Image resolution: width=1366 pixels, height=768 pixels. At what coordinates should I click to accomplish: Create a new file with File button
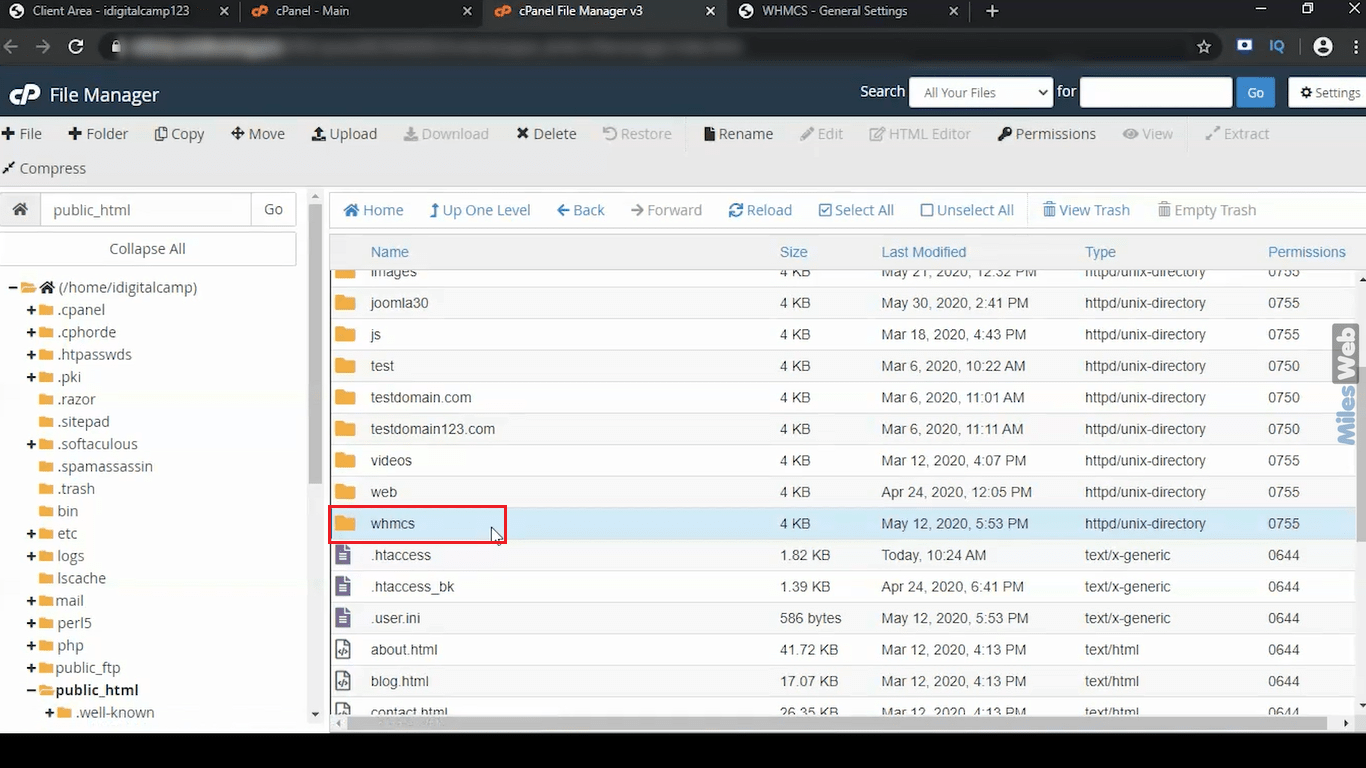click(x=22, y=134)
